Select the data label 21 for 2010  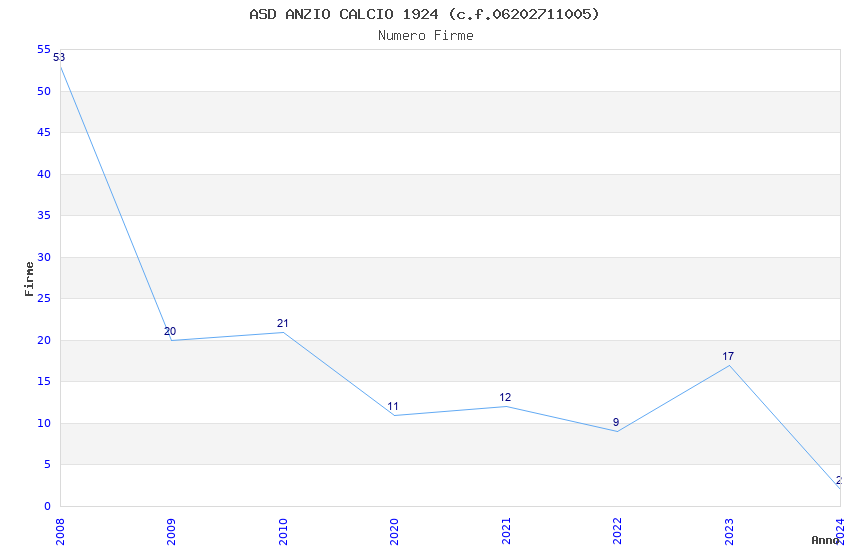(x=282, y=323)
